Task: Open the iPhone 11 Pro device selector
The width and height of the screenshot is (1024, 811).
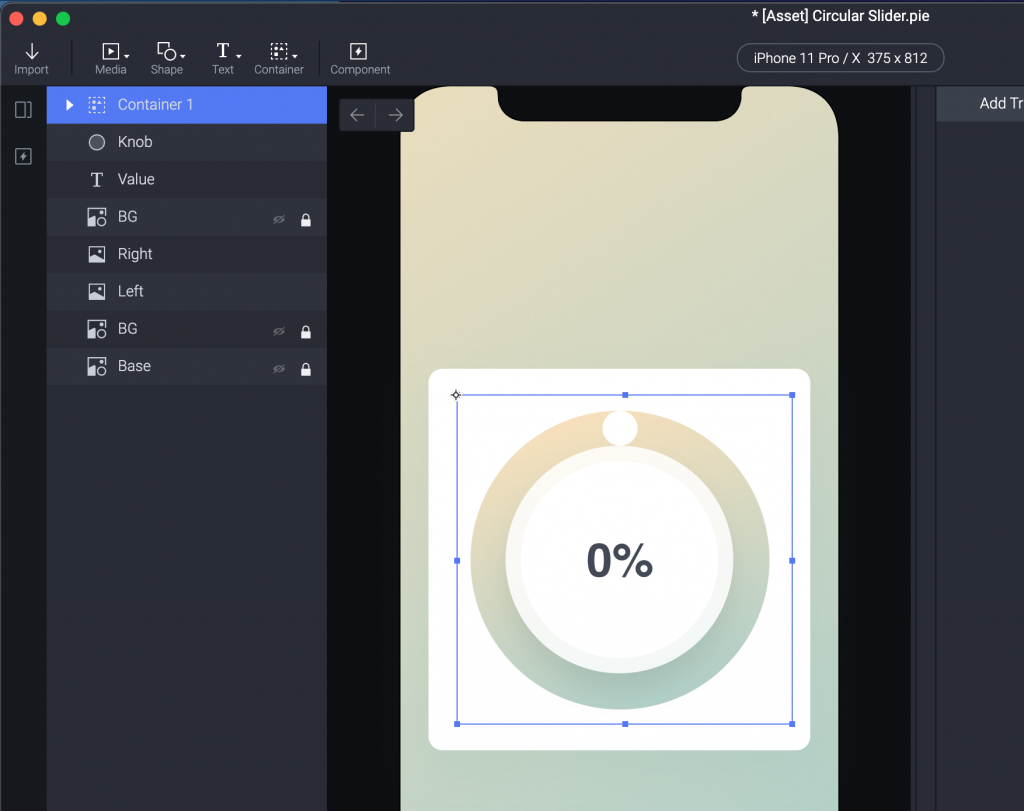Action: click(840, 58)
